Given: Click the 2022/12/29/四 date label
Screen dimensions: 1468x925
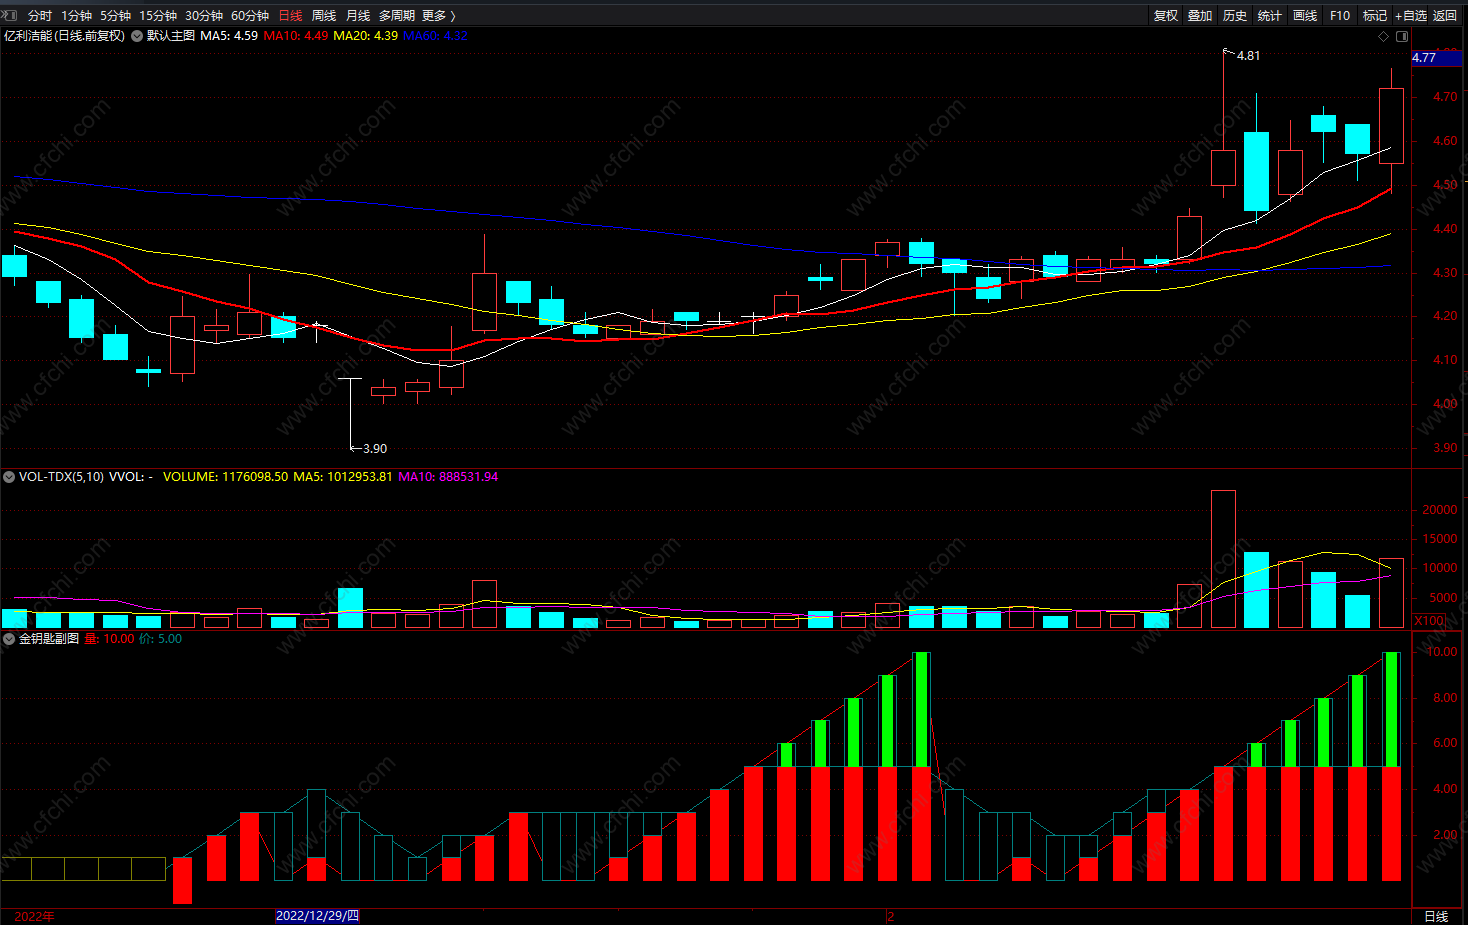Looking at the screenshot, I should click(317, 916).
